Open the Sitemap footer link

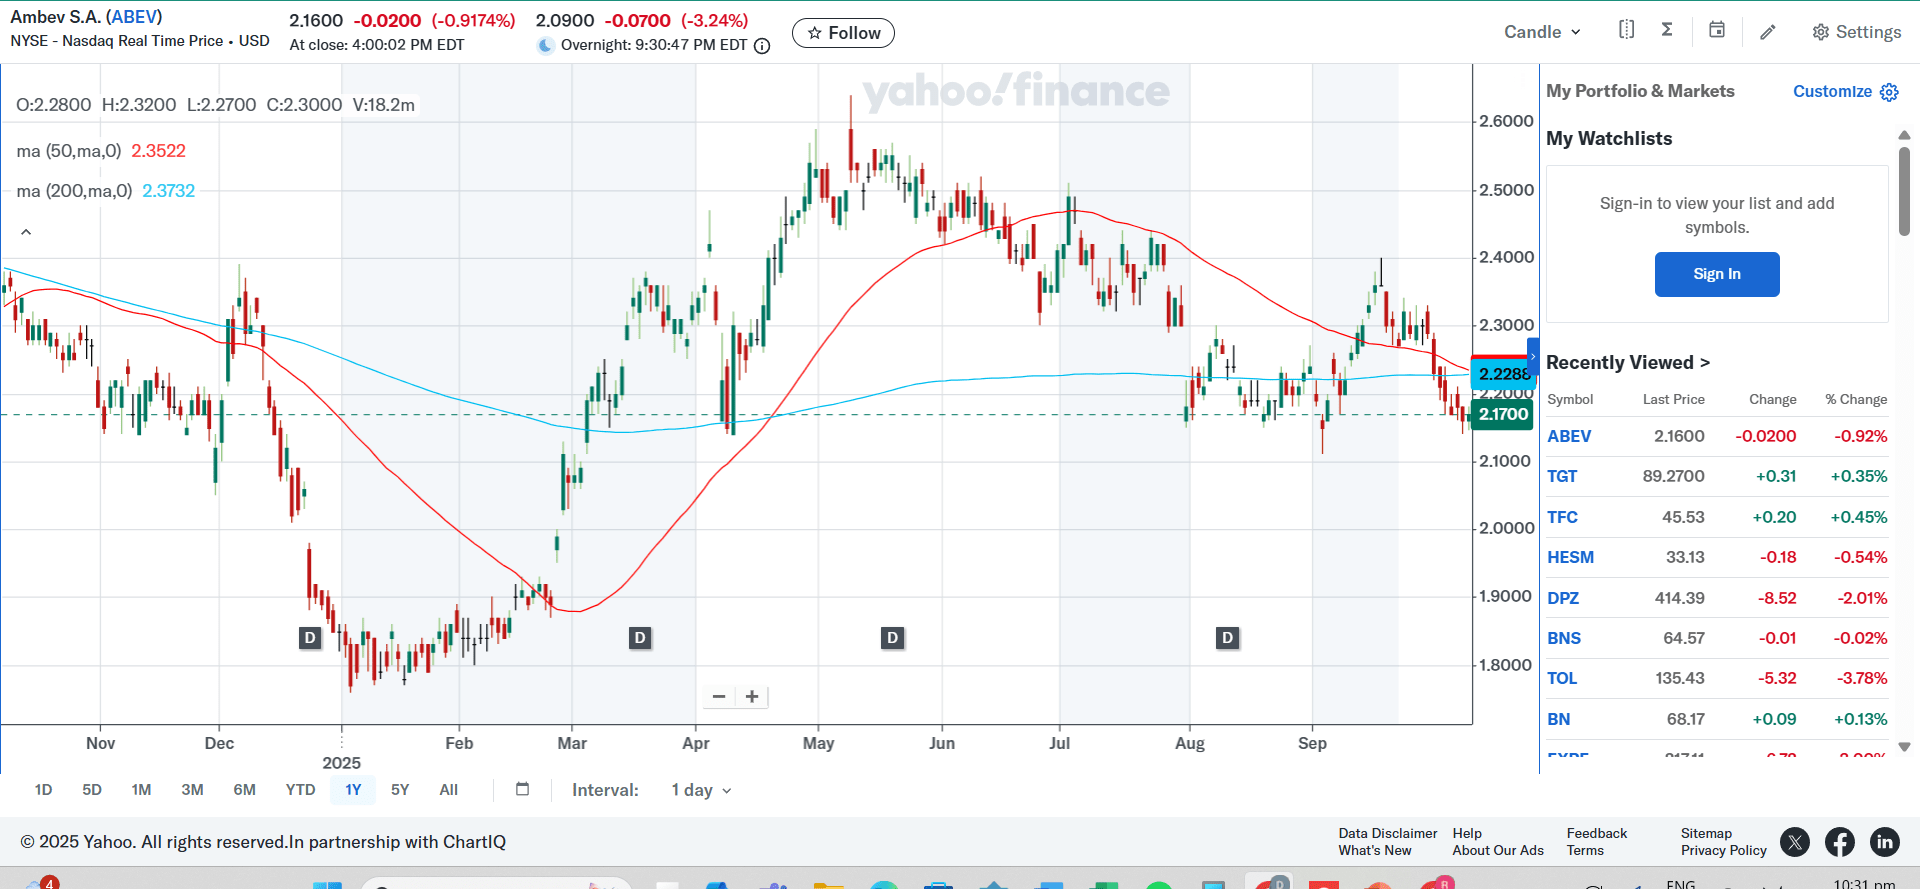[x=1706, y=833]
